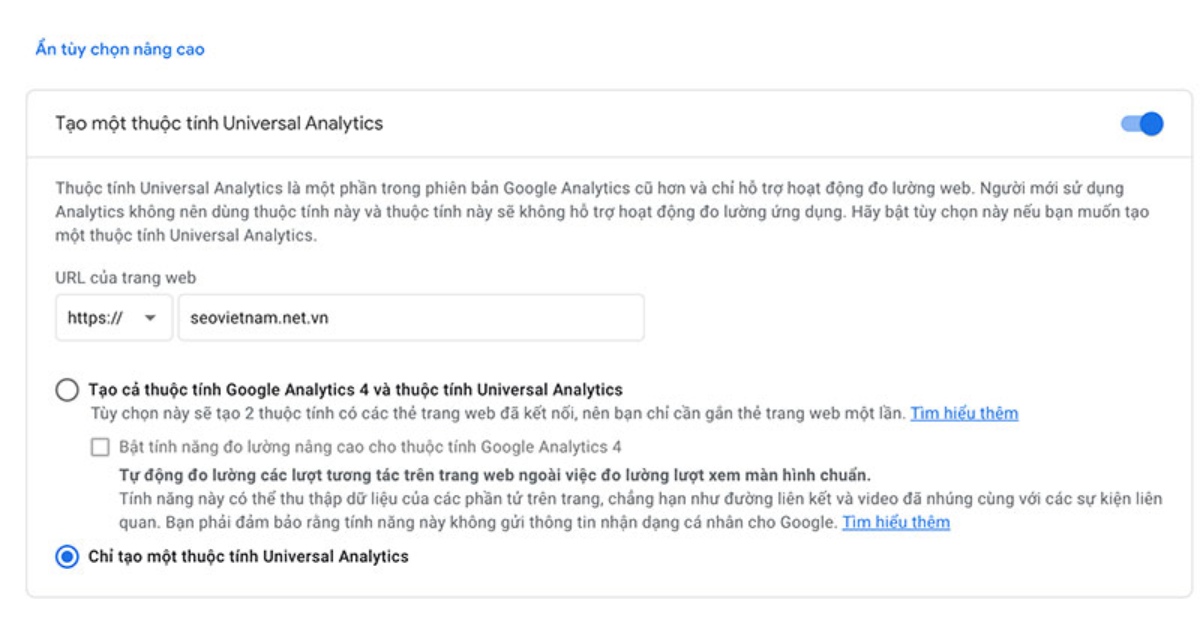Open "Tìm hiểu thêm" link after web tag sentence

tap(964, 413)
